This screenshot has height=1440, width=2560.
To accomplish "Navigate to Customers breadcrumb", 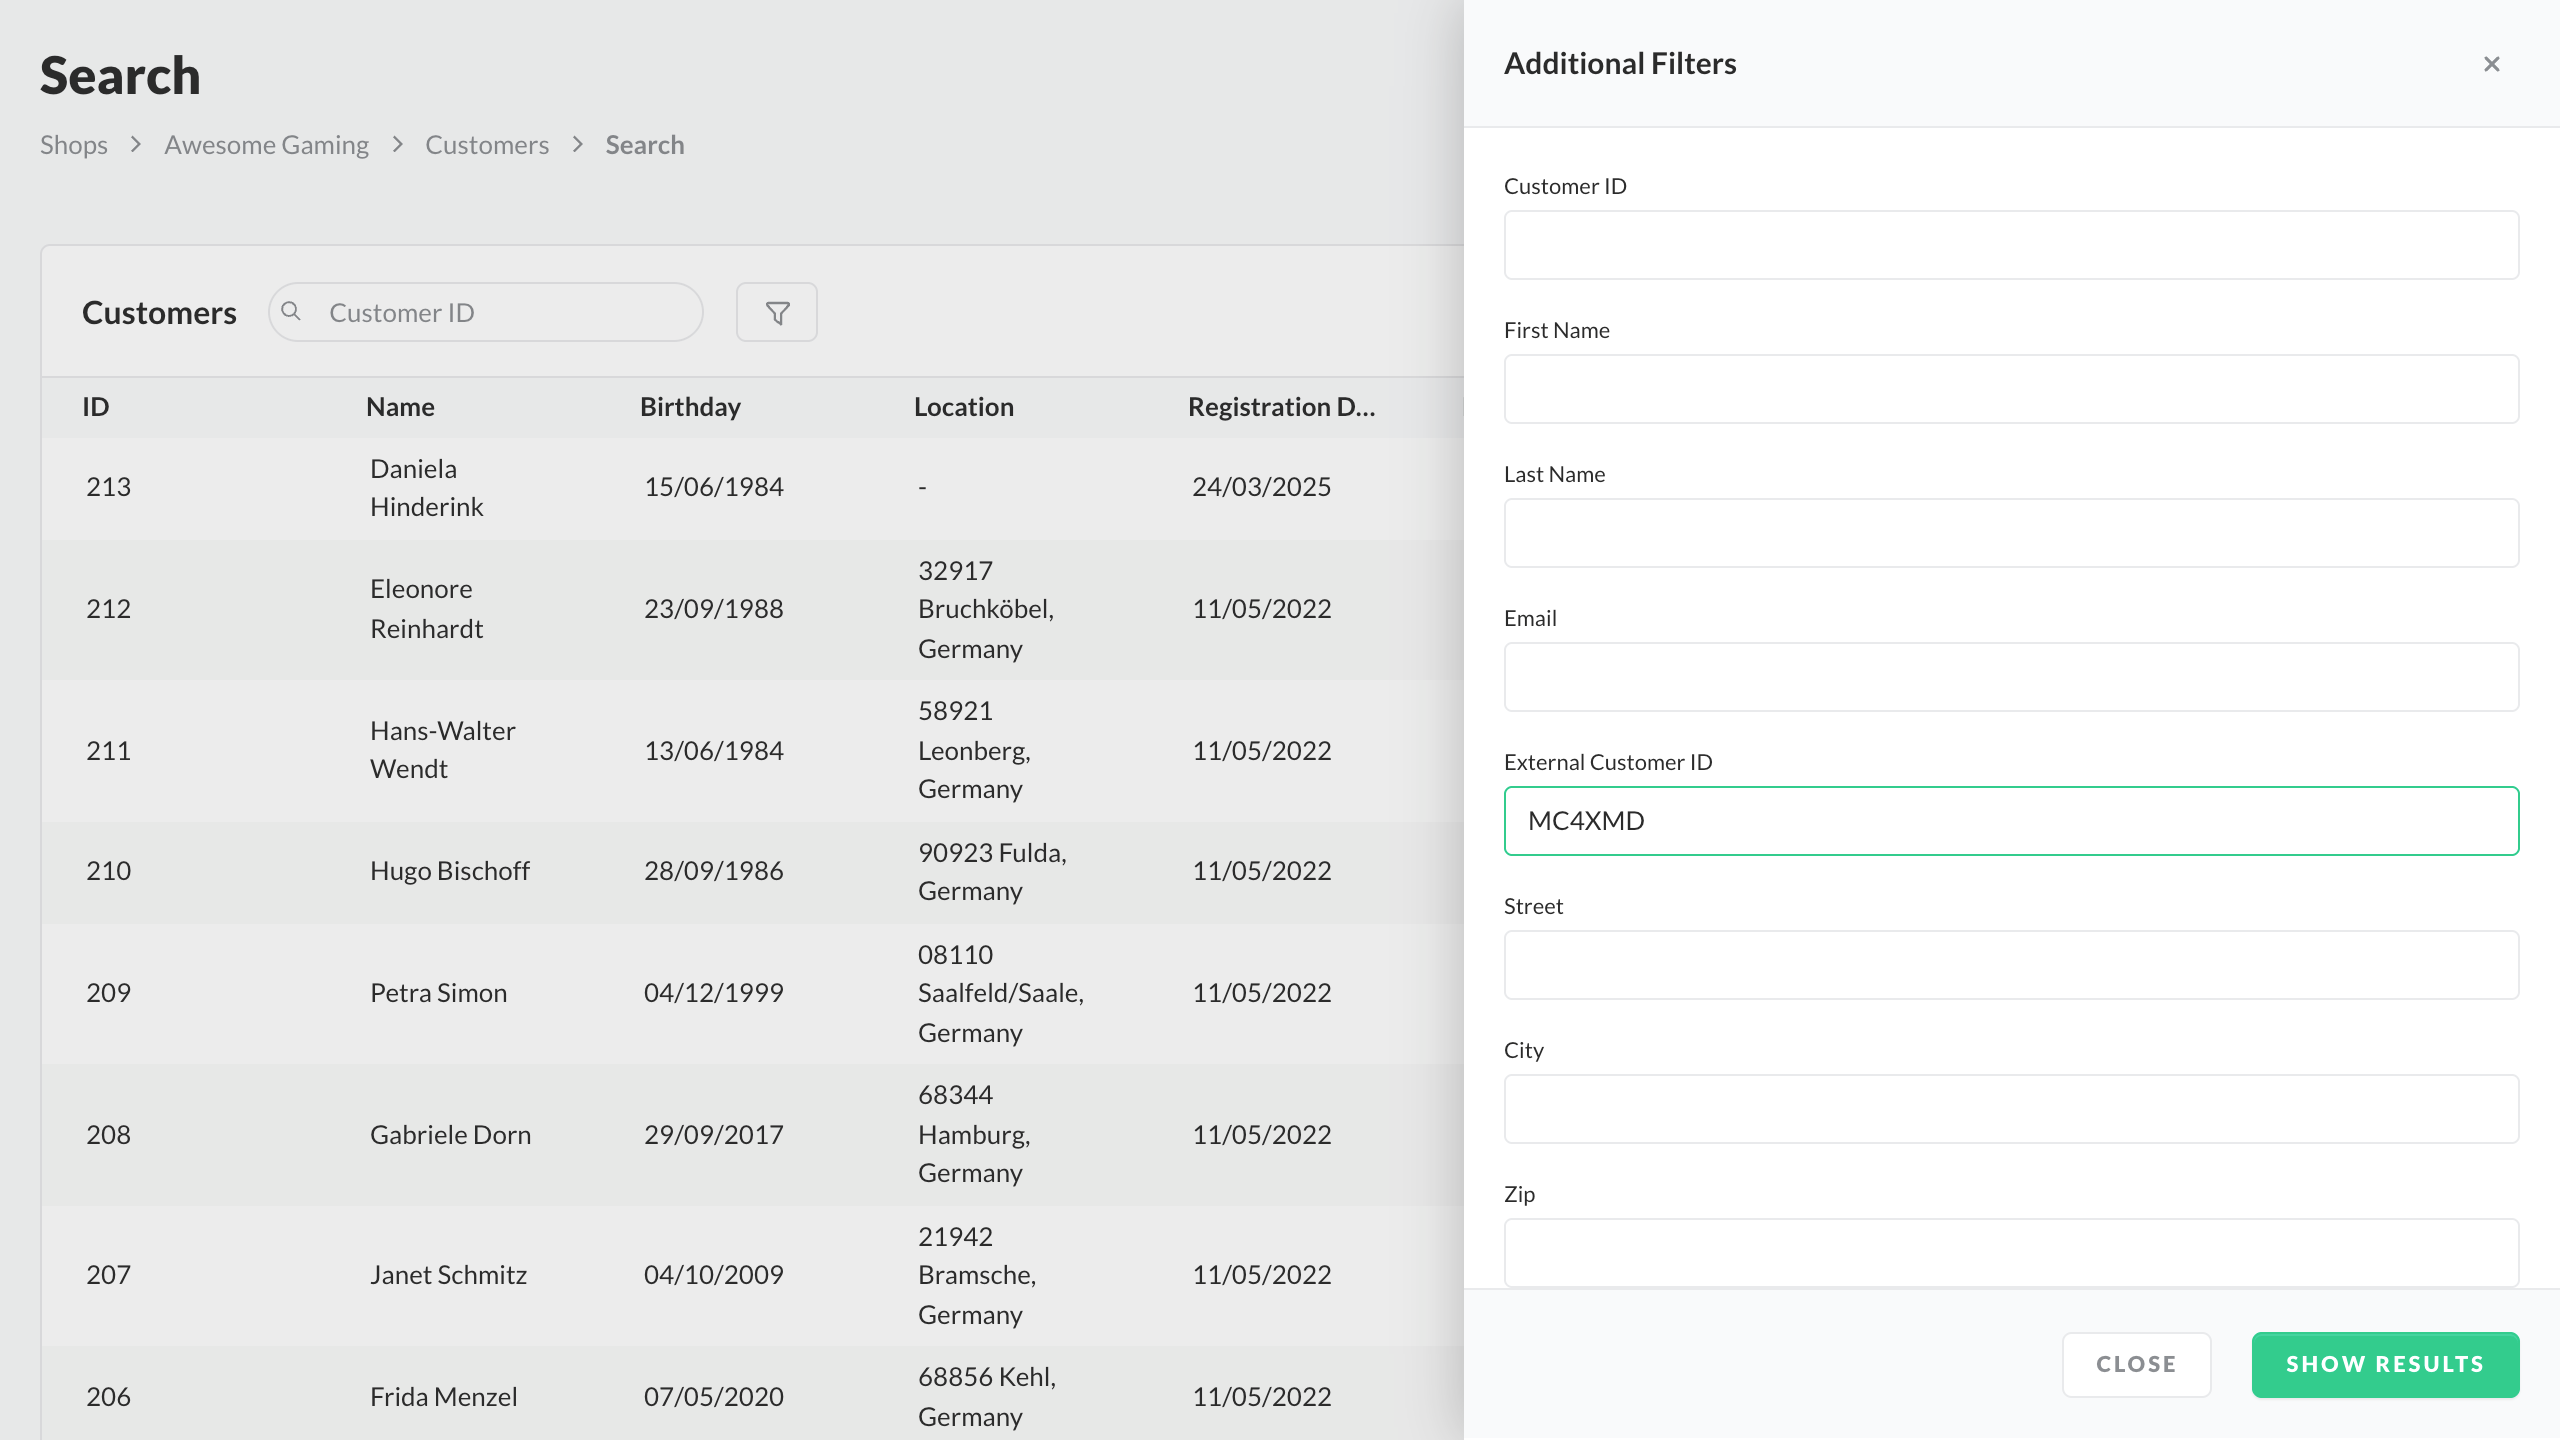I will 487,145.
